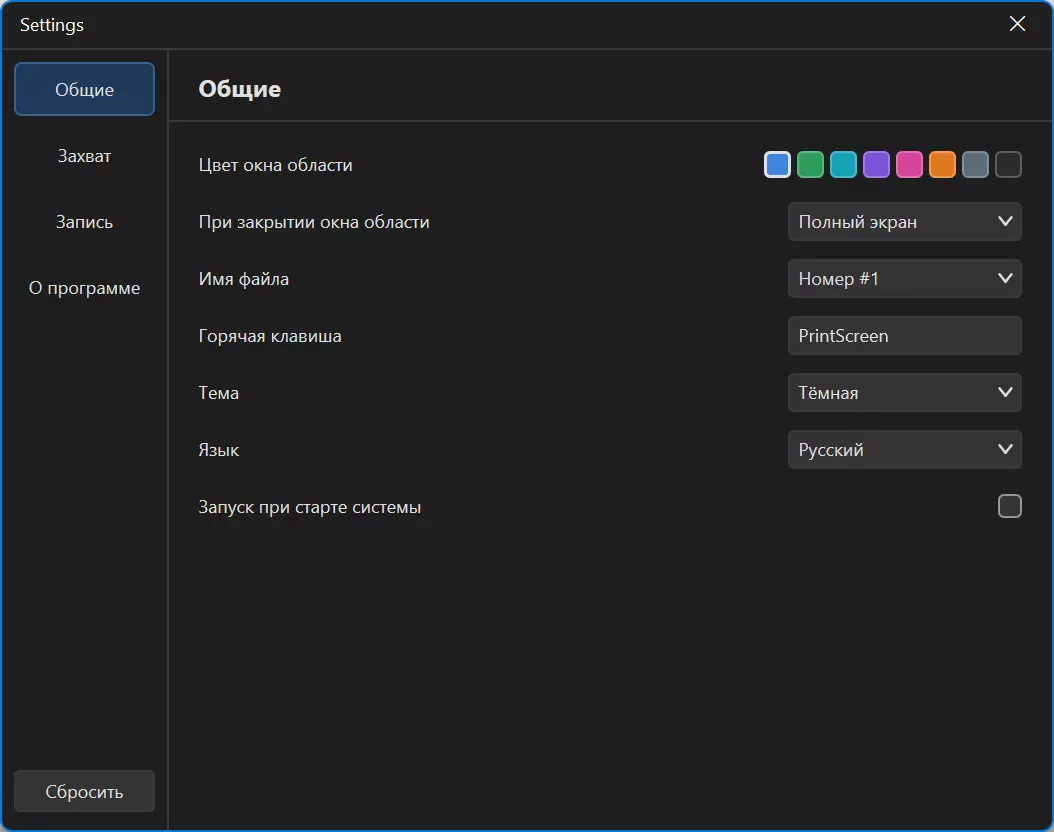Image resolution: width=1054 pixels, height=832 pixels.
Task: Expand the Имя файла dropdown
Action: (904, 279)
